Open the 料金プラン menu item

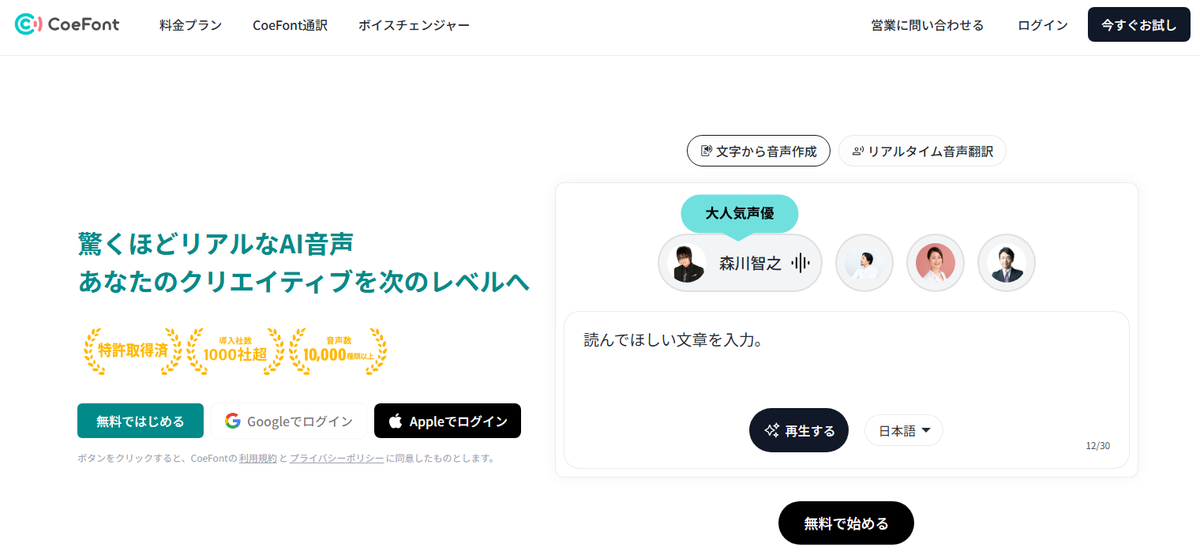[x=190, y=25]
